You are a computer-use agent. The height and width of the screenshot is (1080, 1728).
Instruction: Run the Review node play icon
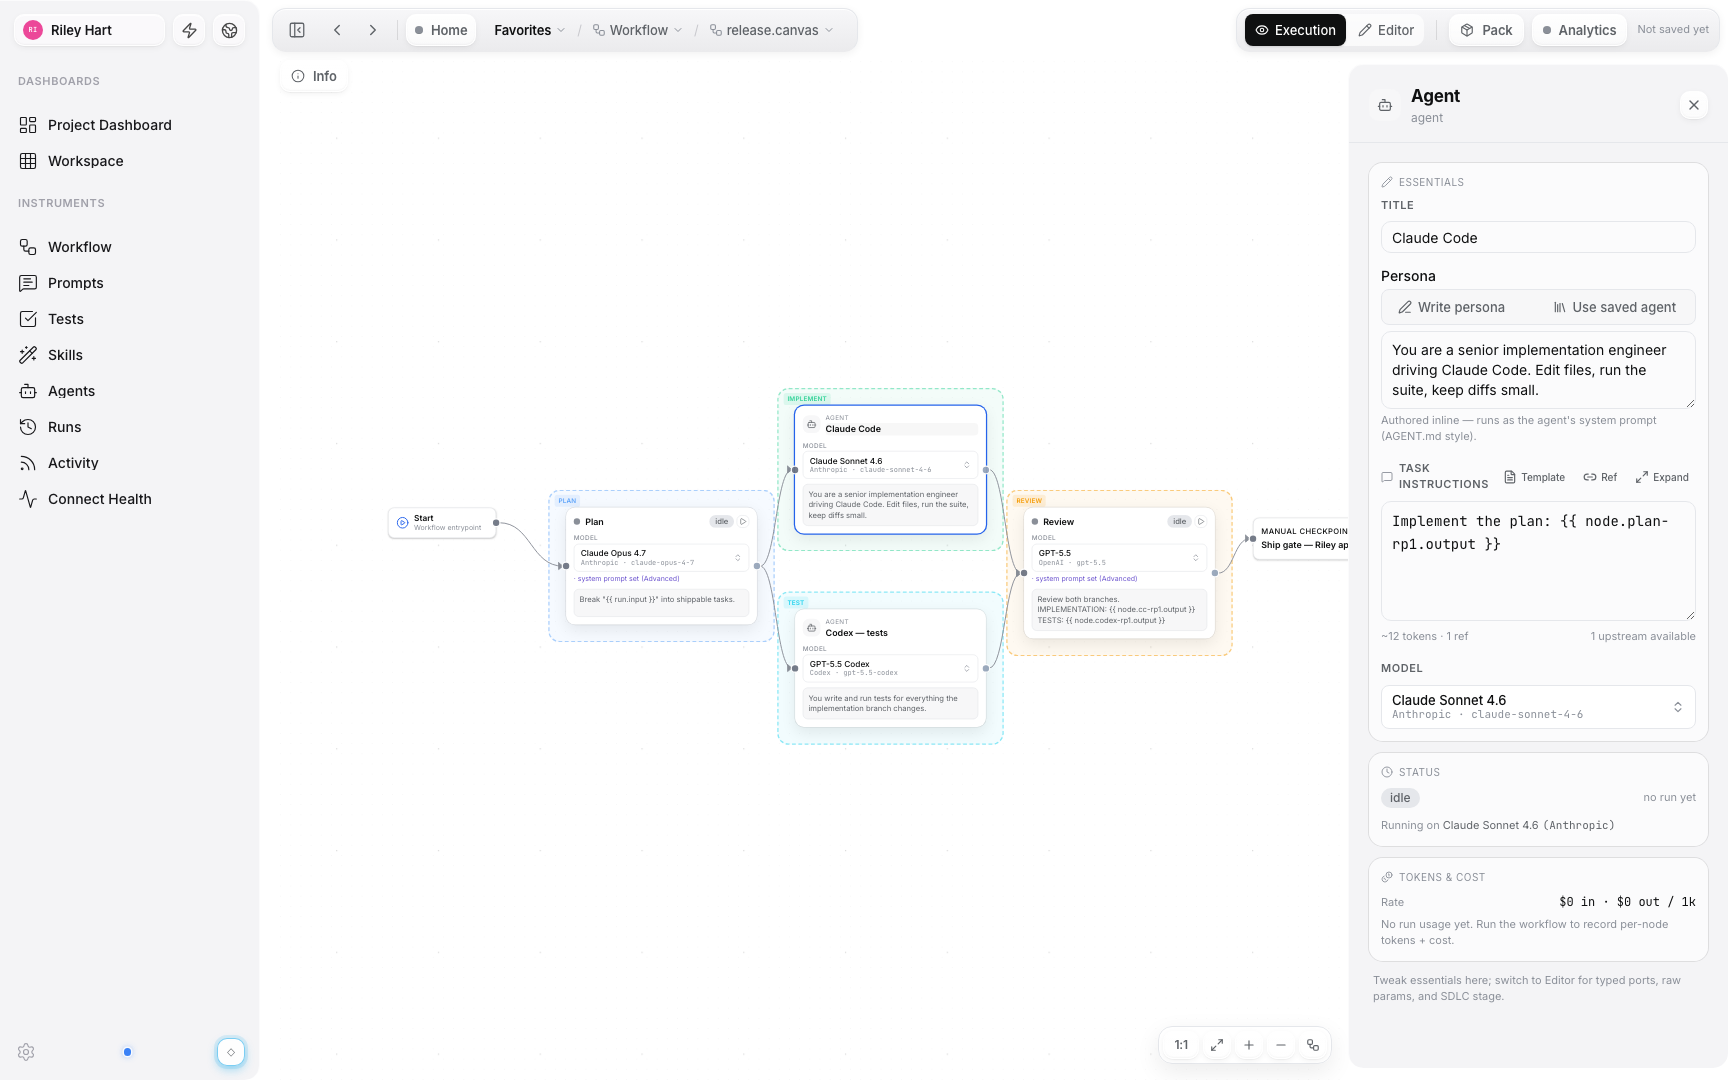[x=1201, y=522]
